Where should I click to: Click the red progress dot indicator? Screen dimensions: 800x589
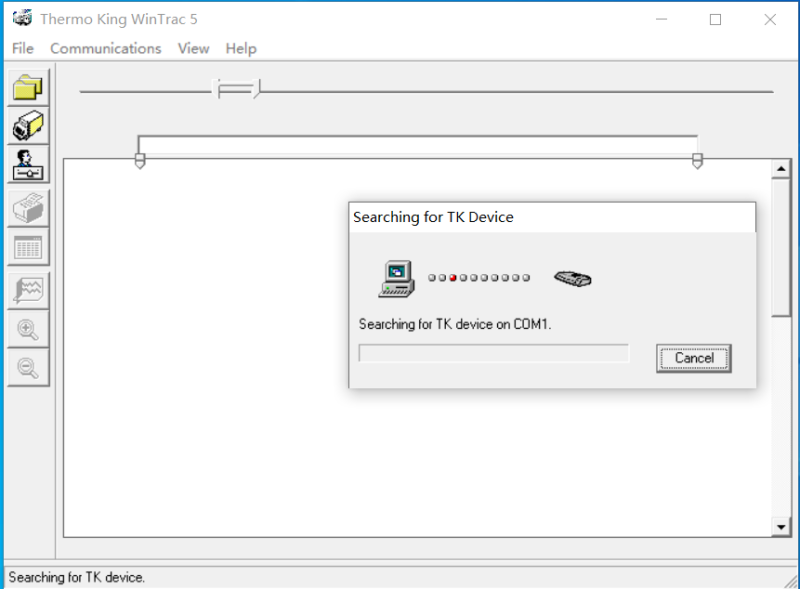(x=453, y=277)
